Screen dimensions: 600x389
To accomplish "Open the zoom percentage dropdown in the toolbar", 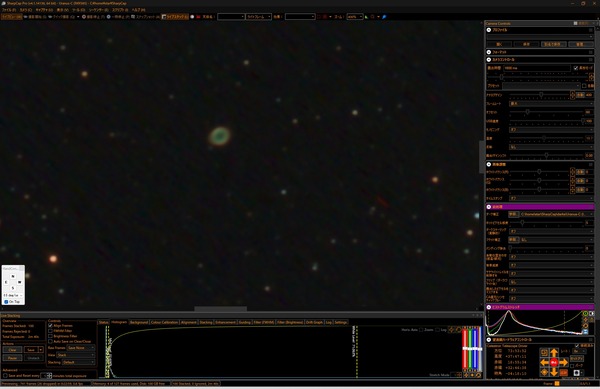I will tap(355, 17).
